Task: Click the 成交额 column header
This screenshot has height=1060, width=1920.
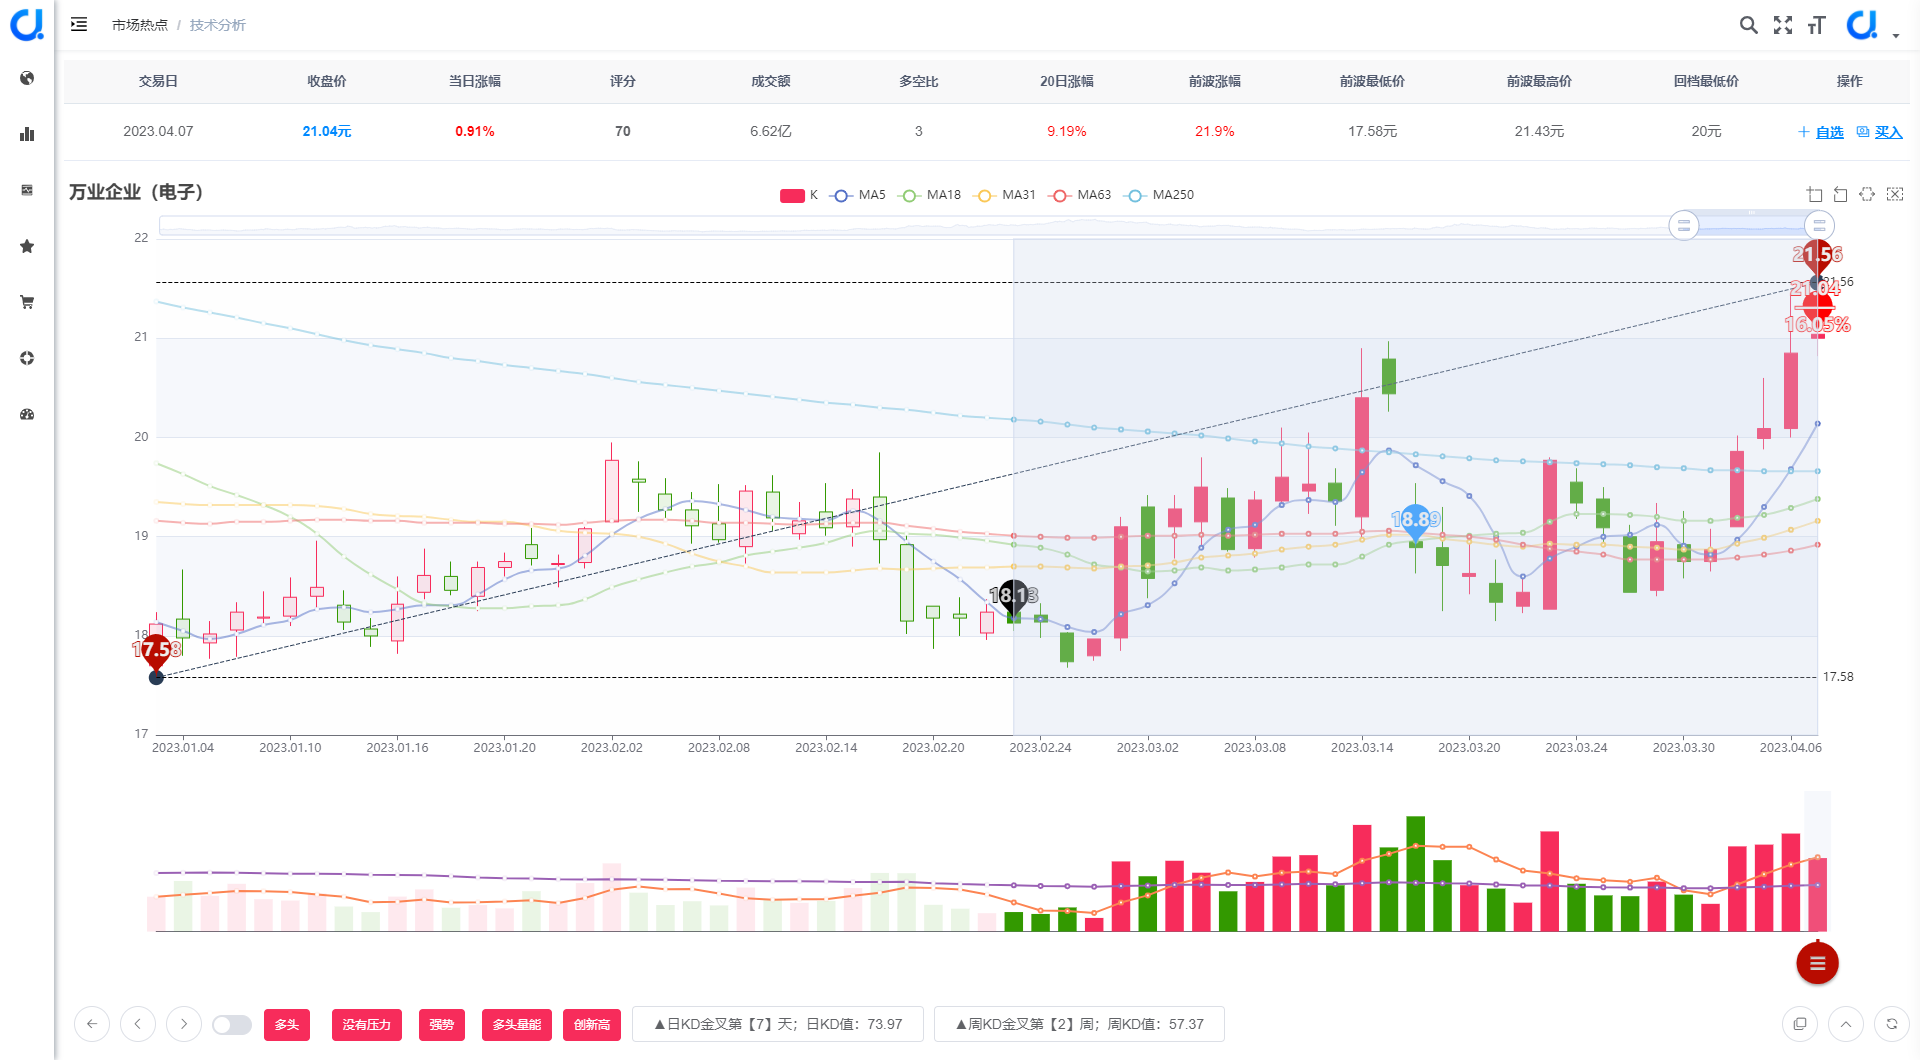Action: pos(771,81)
